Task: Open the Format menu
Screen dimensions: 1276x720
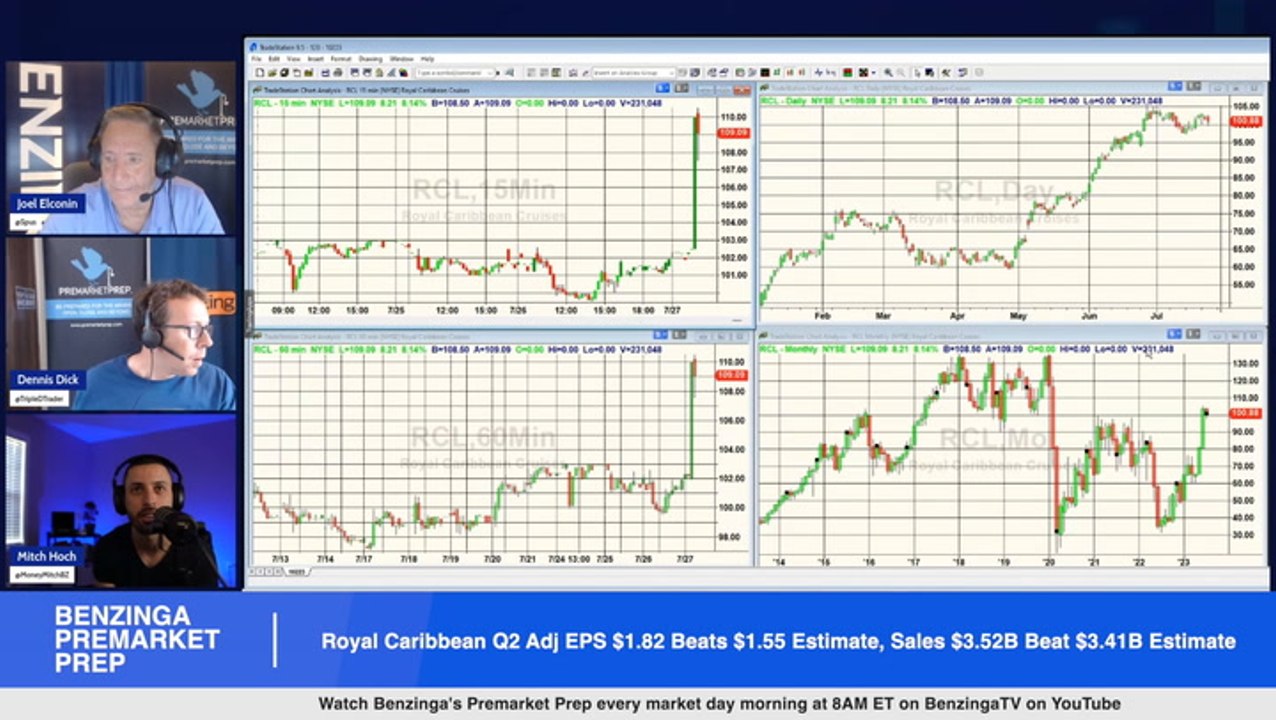Action: [x=341, y=59]
